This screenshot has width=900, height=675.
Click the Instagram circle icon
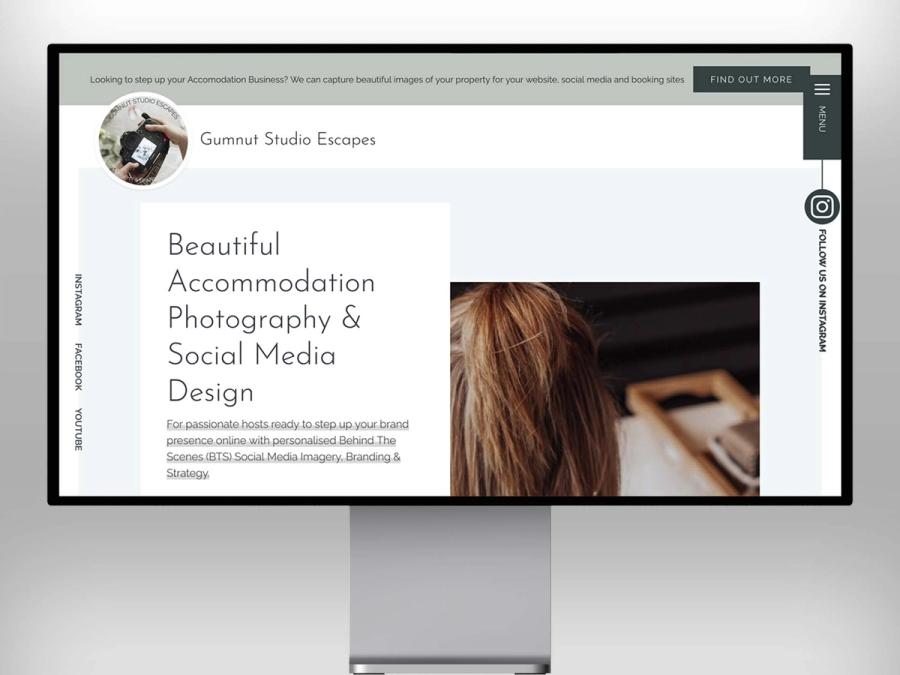(822, 207)
